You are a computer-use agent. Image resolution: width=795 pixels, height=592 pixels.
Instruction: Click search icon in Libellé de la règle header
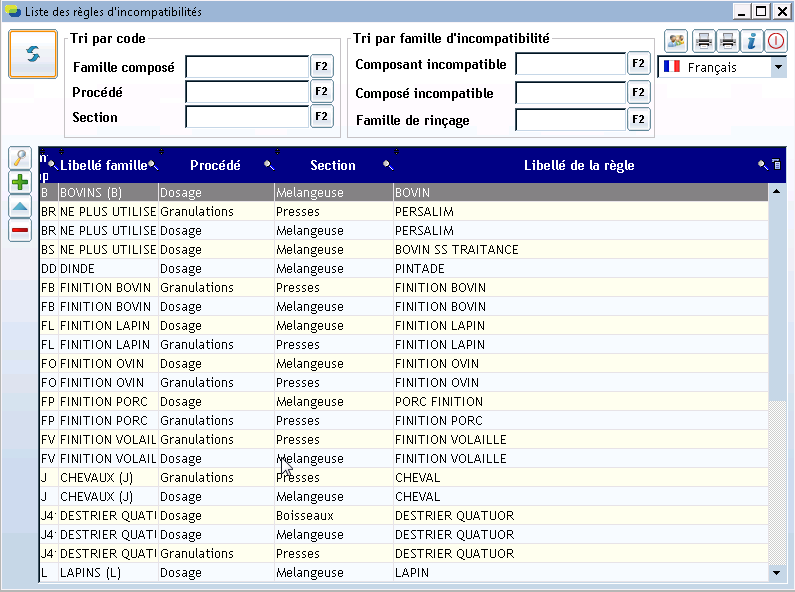(x=763, y=165)
